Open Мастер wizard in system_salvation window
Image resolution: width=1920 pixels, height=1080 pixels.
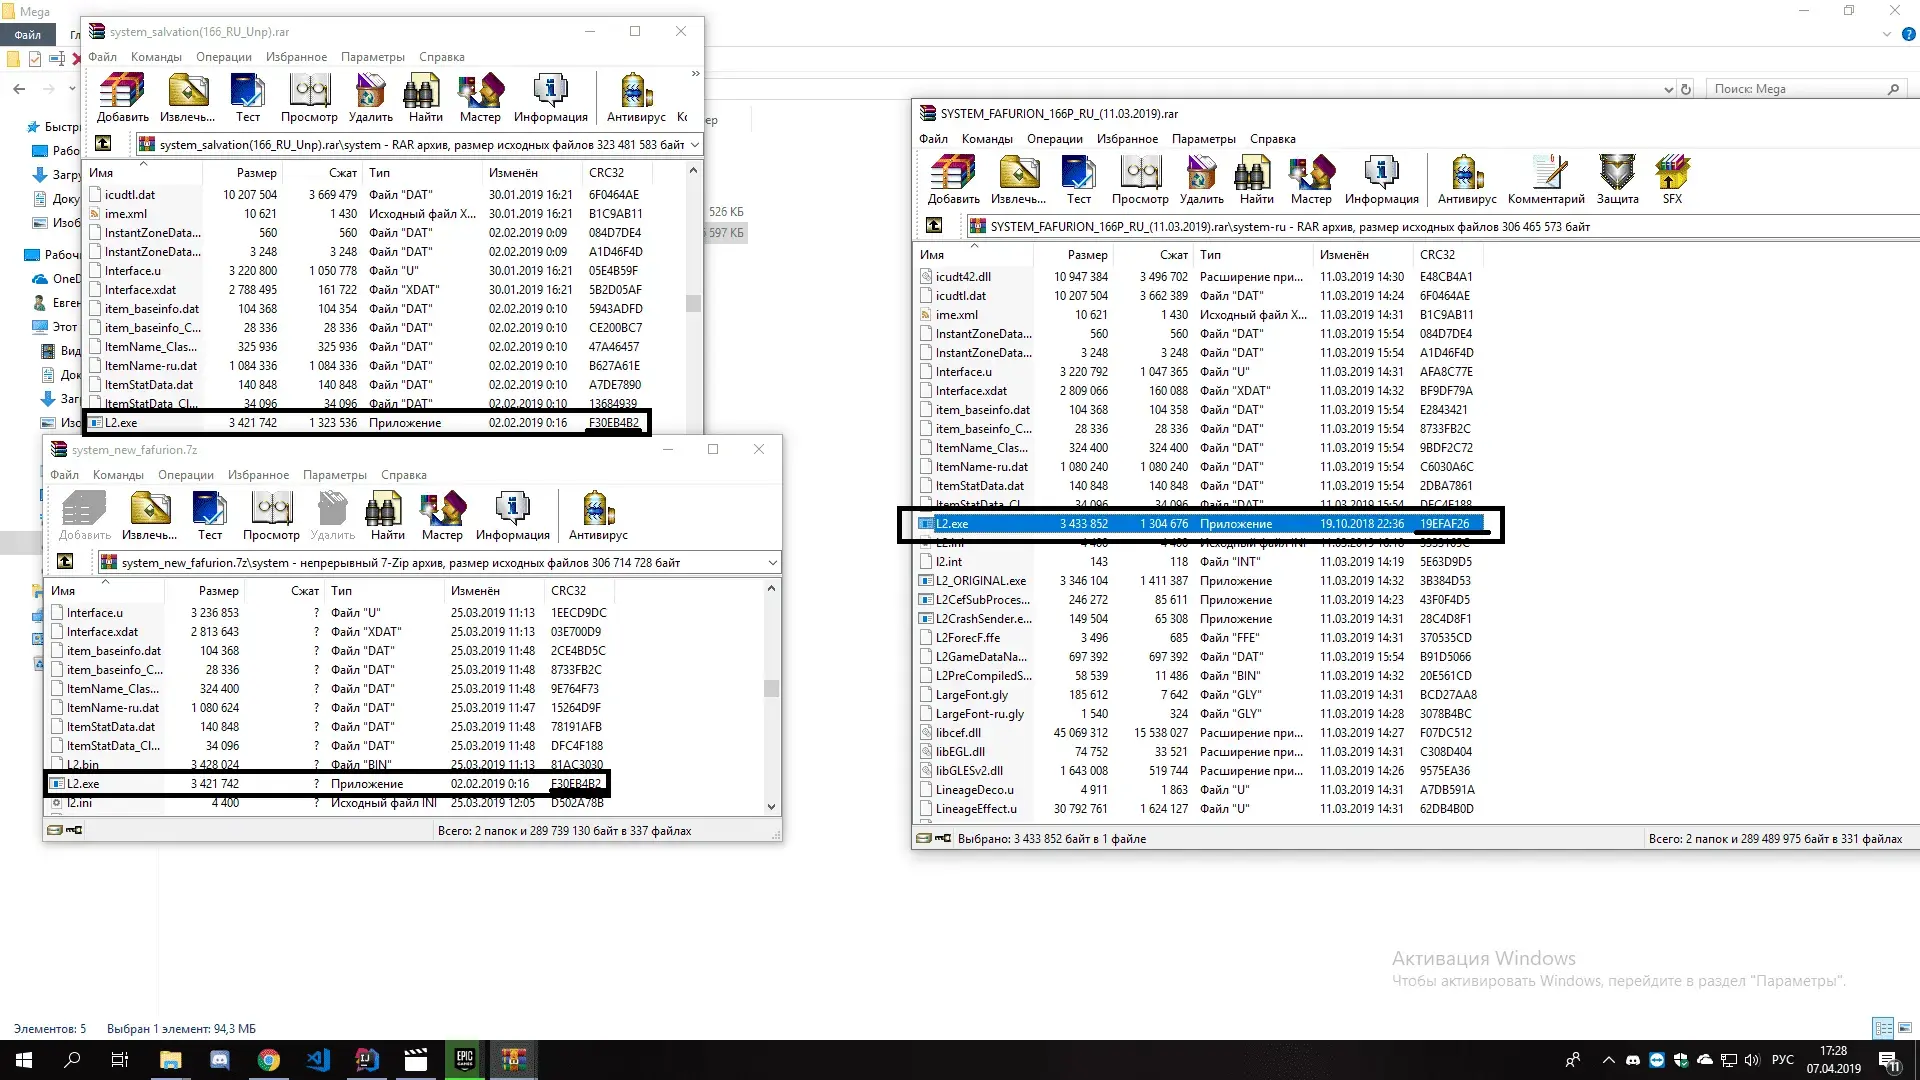click(480, 98)
